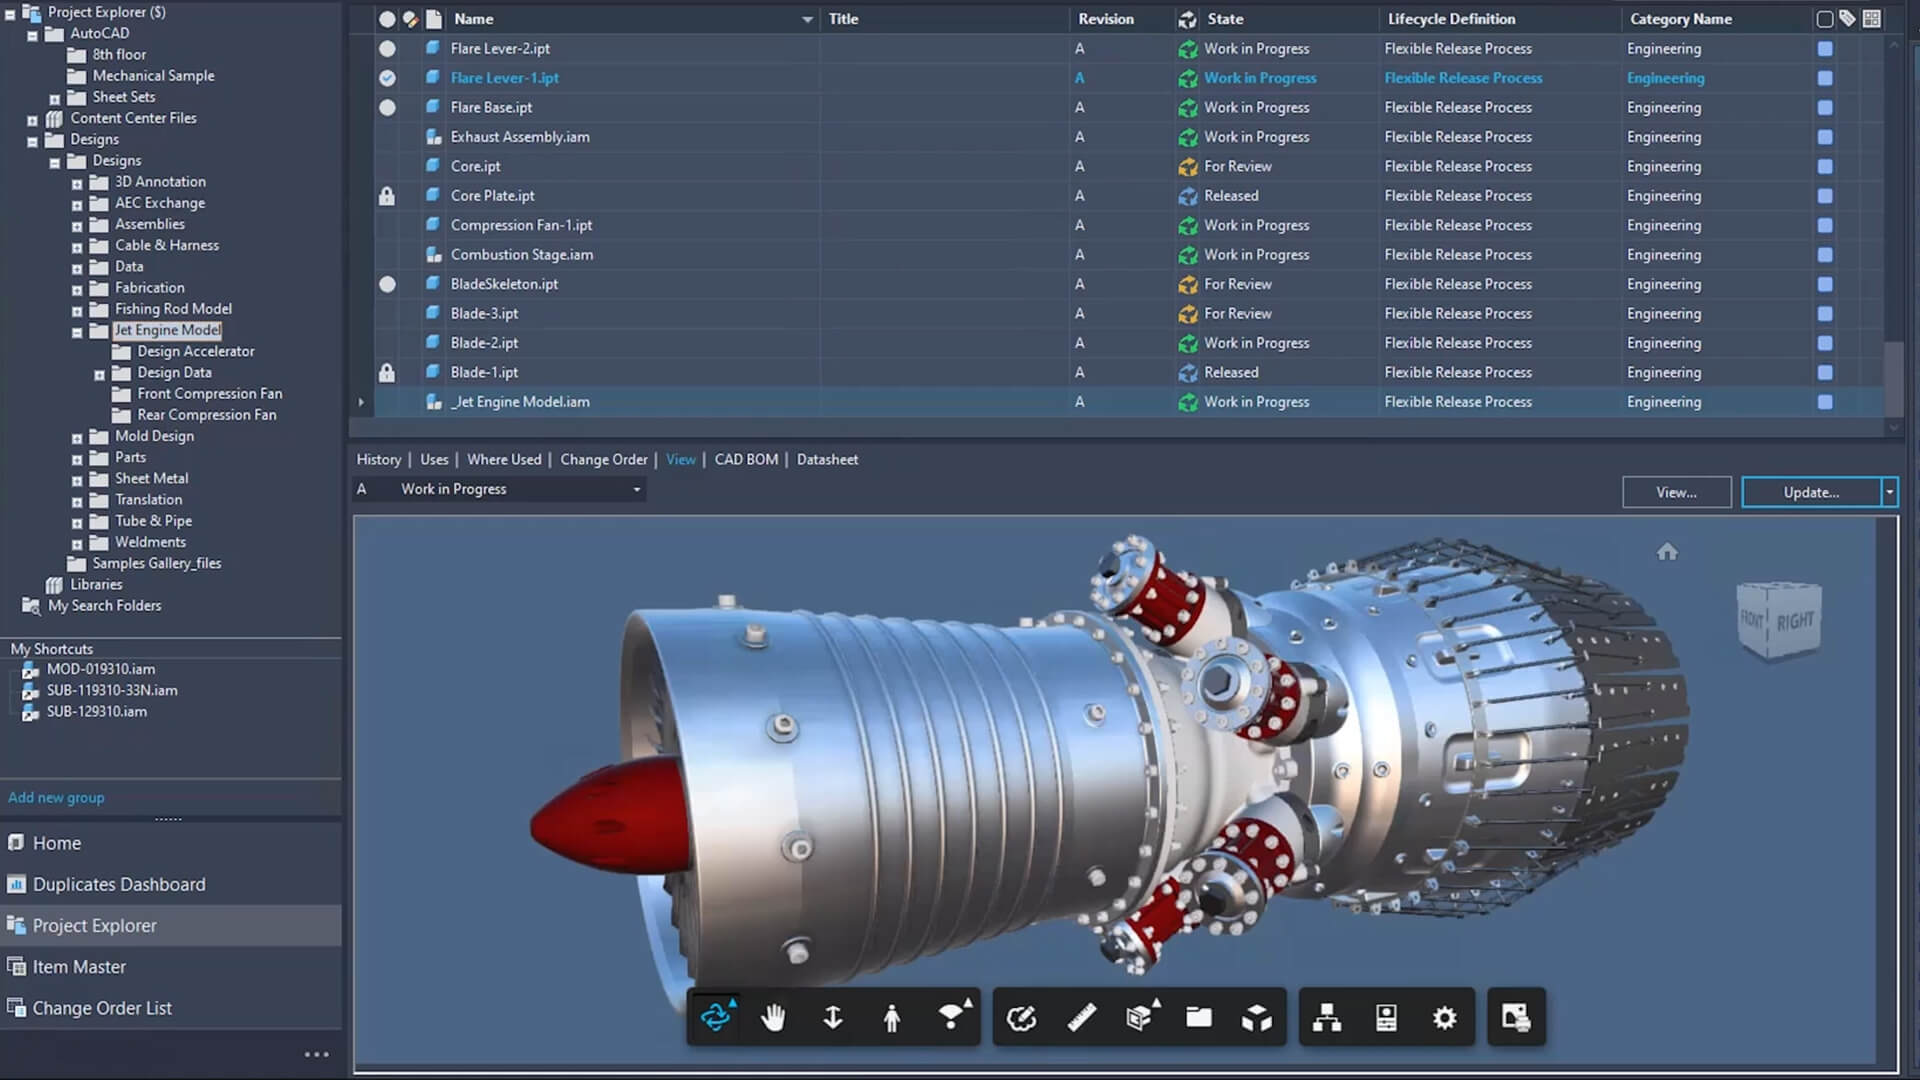Image resolution: width=1920 pixels, height=1080 pixels.
Task: Select the Measure ruler tool
Action: (x=1081, y=1018)
